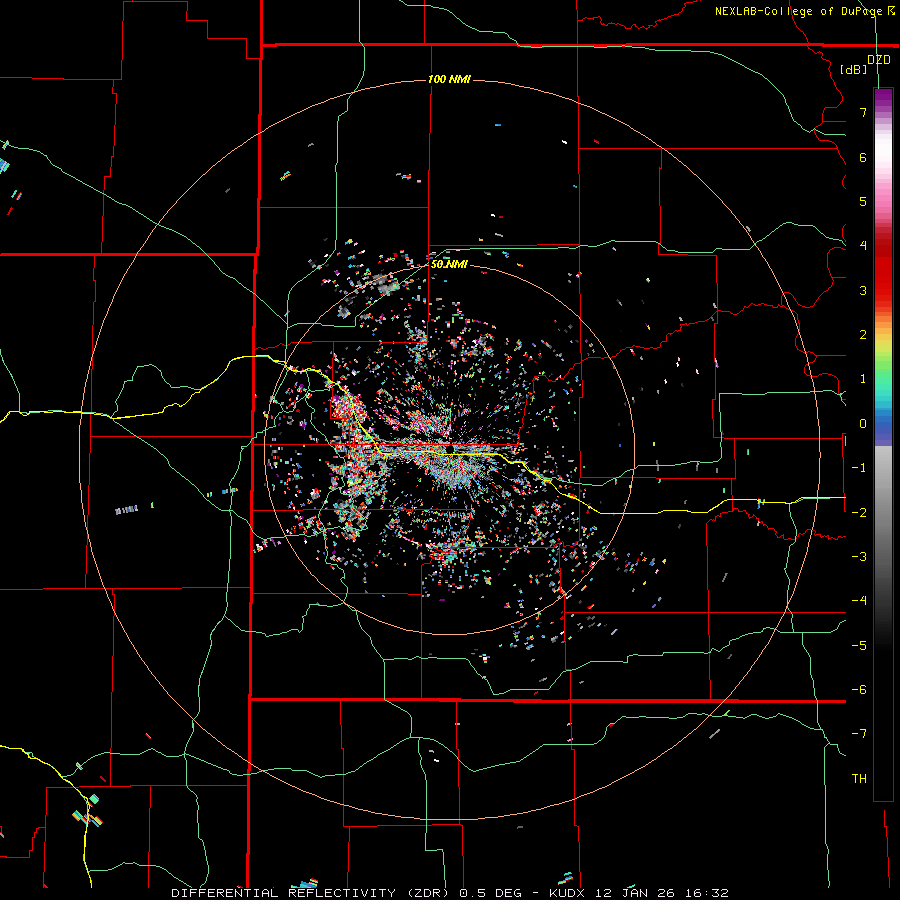Viewport: 900px width, 900px height.
Task: Click the legend value 3
Action: [863, 290]
